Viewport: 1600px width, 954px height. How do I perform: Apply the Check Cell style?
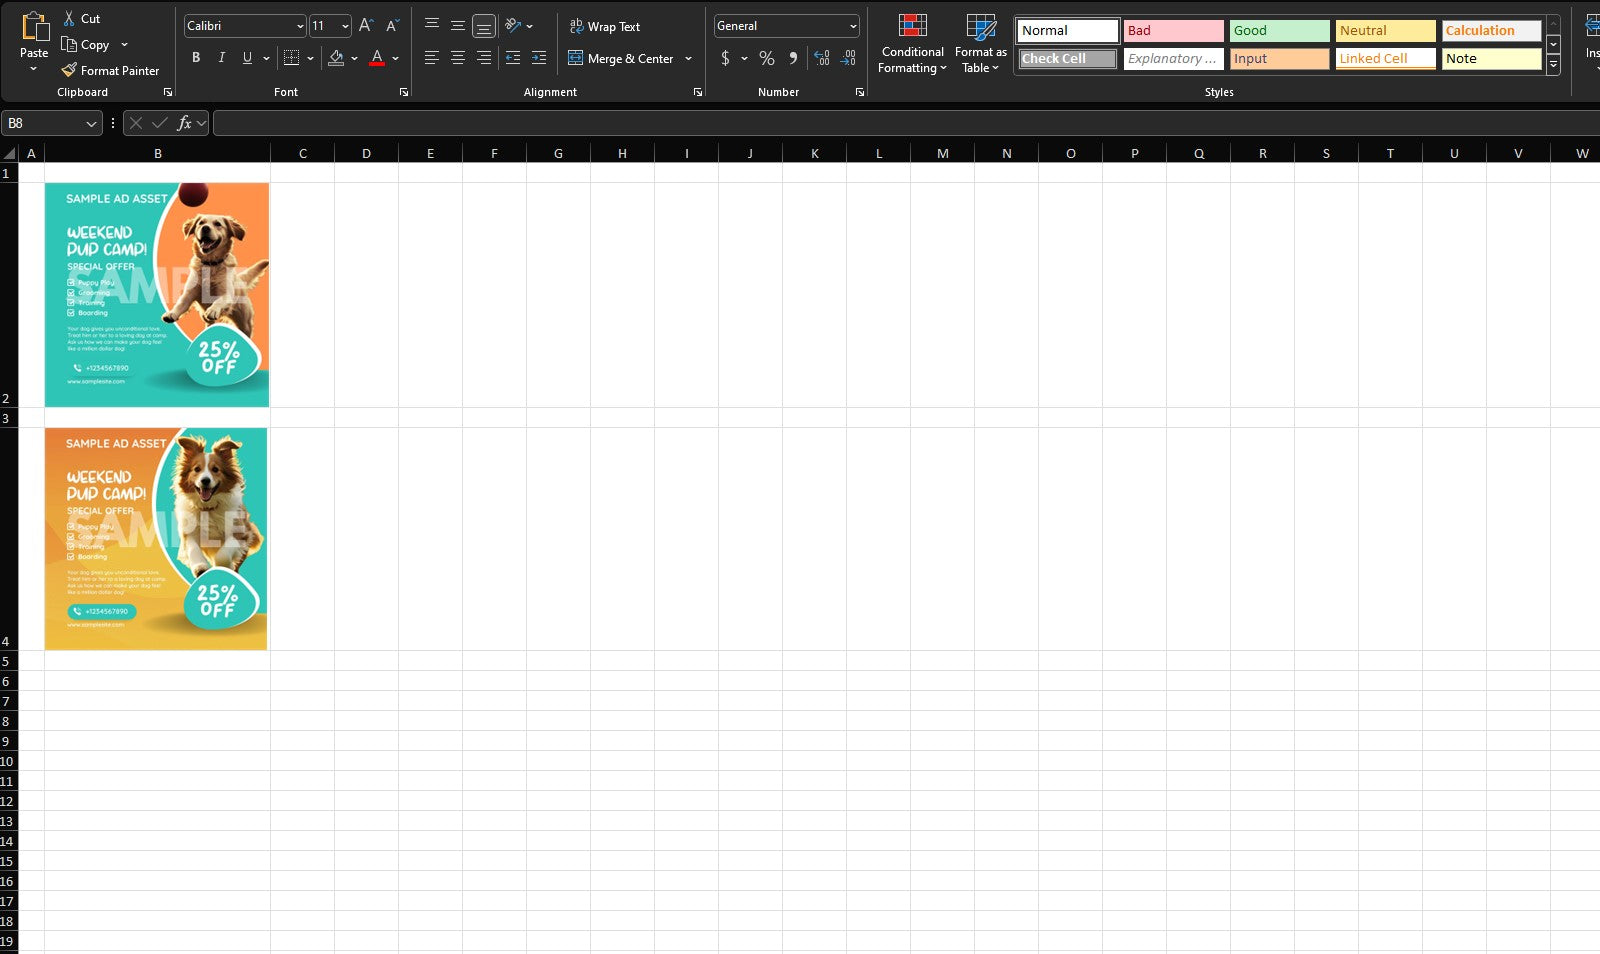[1067, 59]
